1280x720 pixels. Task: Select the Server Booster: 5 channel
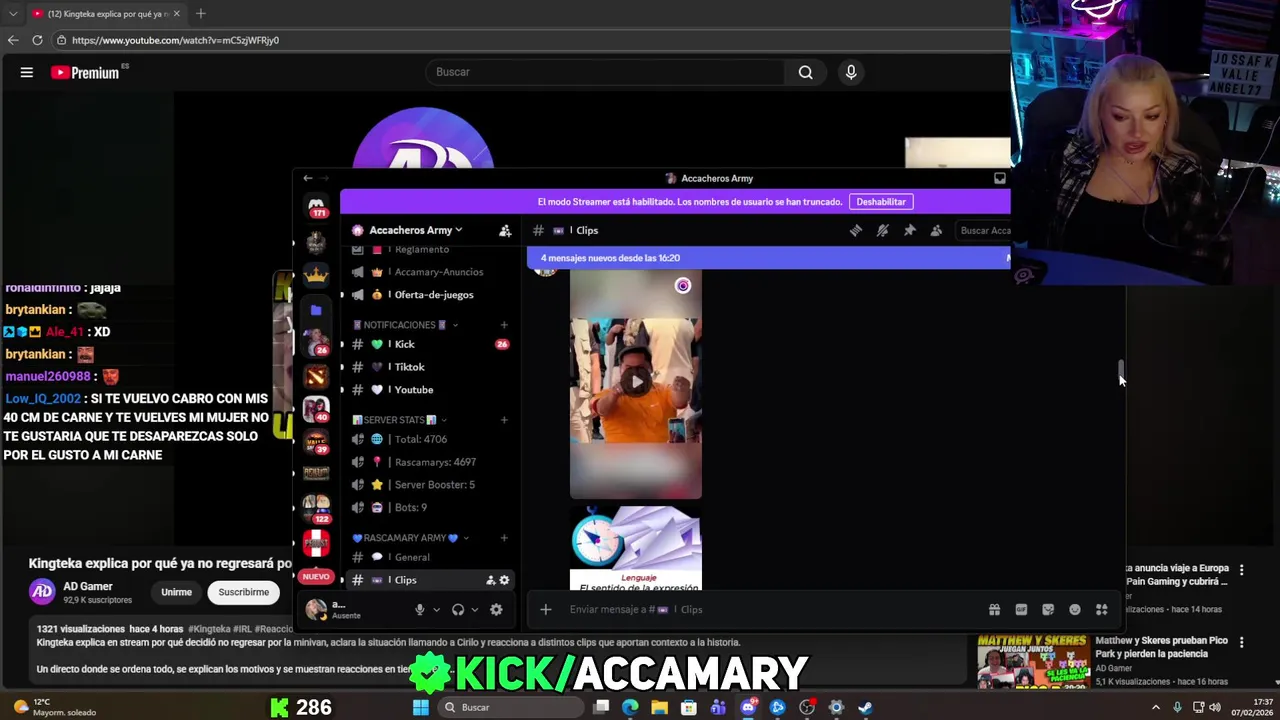coord(430,485)
